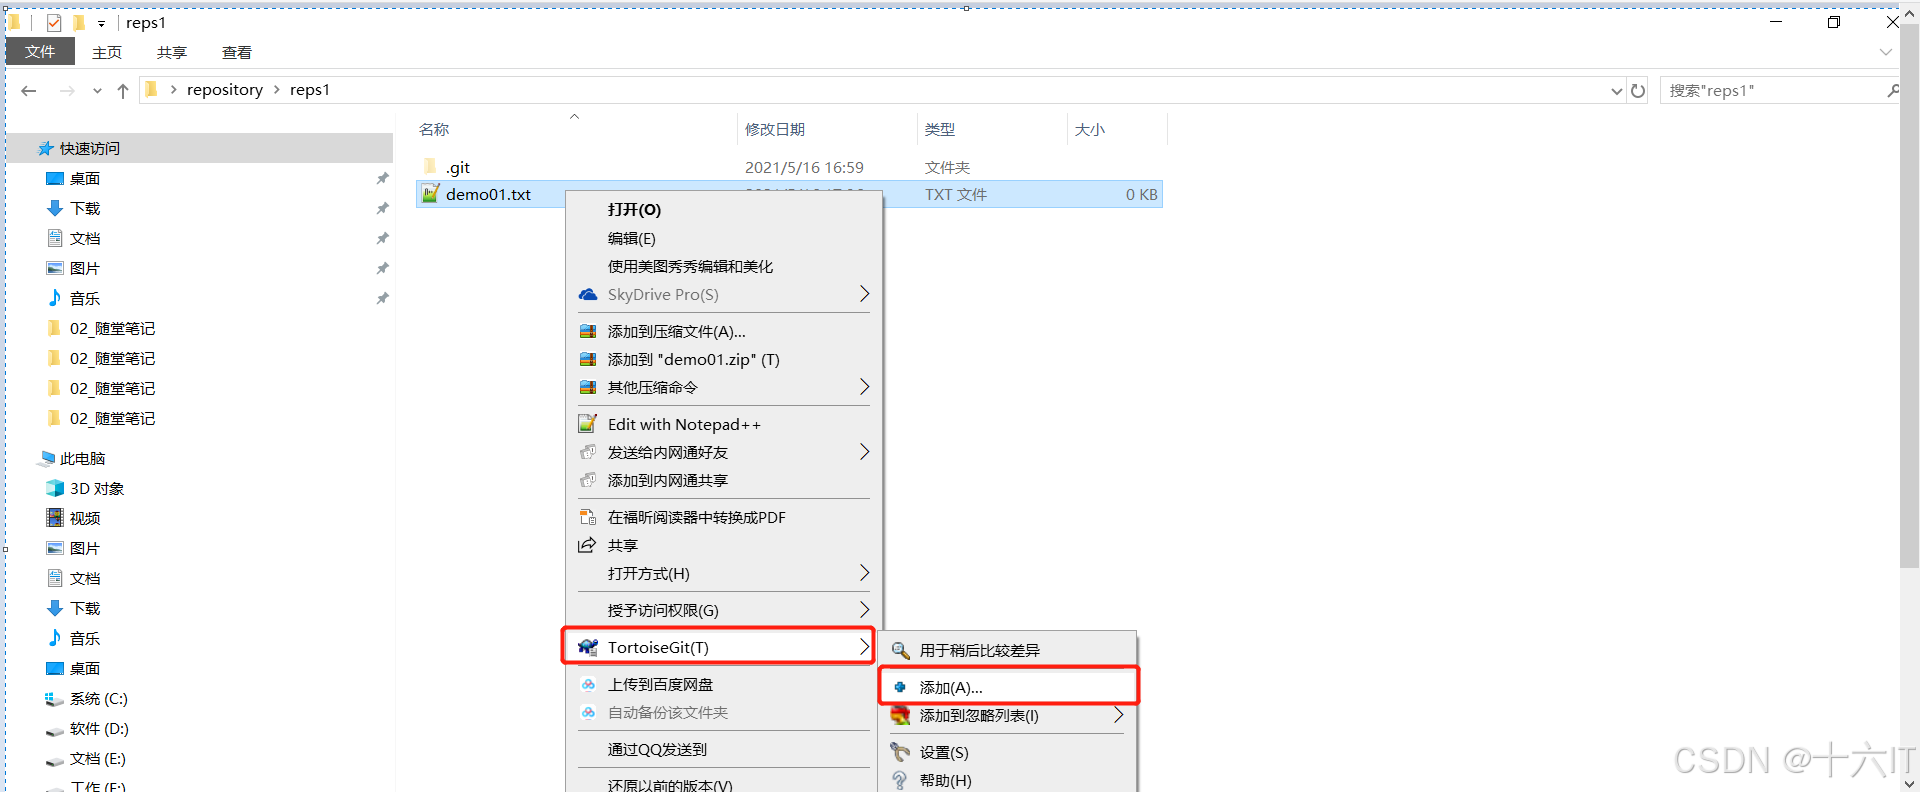The image size is (1920, 792).
Task: Click the archive icon beside 添加到 "demo01.zip"
Action: (588, 359)
